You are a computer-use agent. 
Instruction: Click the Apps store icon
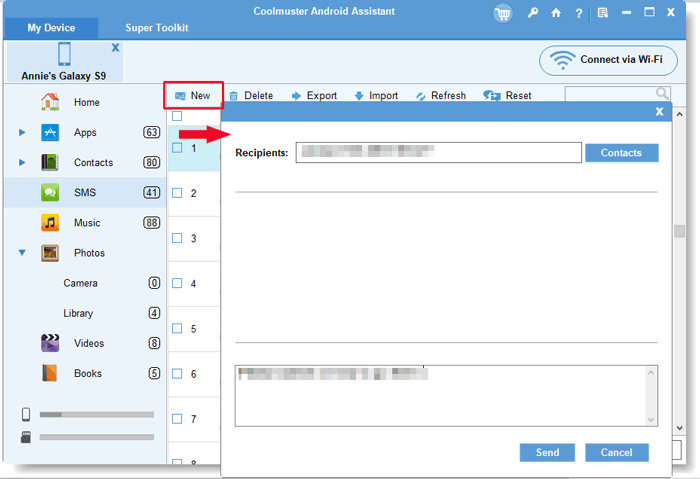tap(50, 132)
